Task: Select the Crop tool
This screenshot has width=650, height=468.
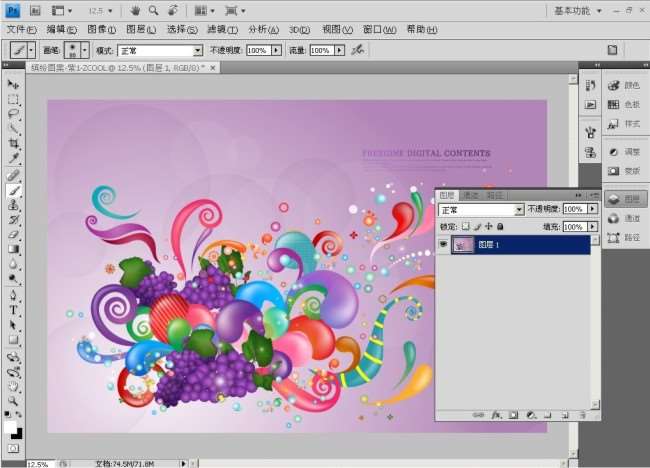Action: click(x=14, y=143)
